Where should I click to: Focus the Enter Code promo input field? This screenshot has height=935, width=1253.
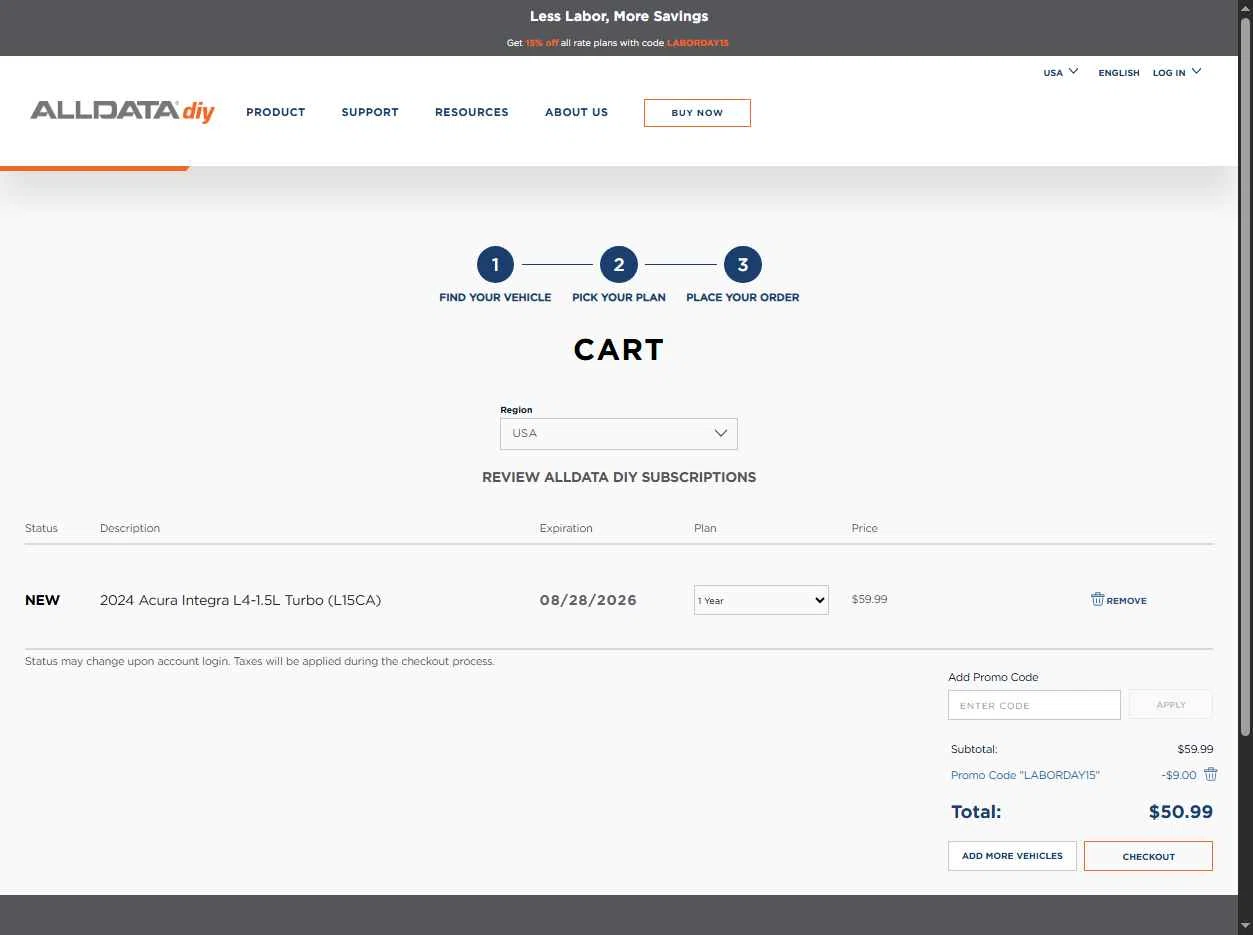[x=1034, y=705]
